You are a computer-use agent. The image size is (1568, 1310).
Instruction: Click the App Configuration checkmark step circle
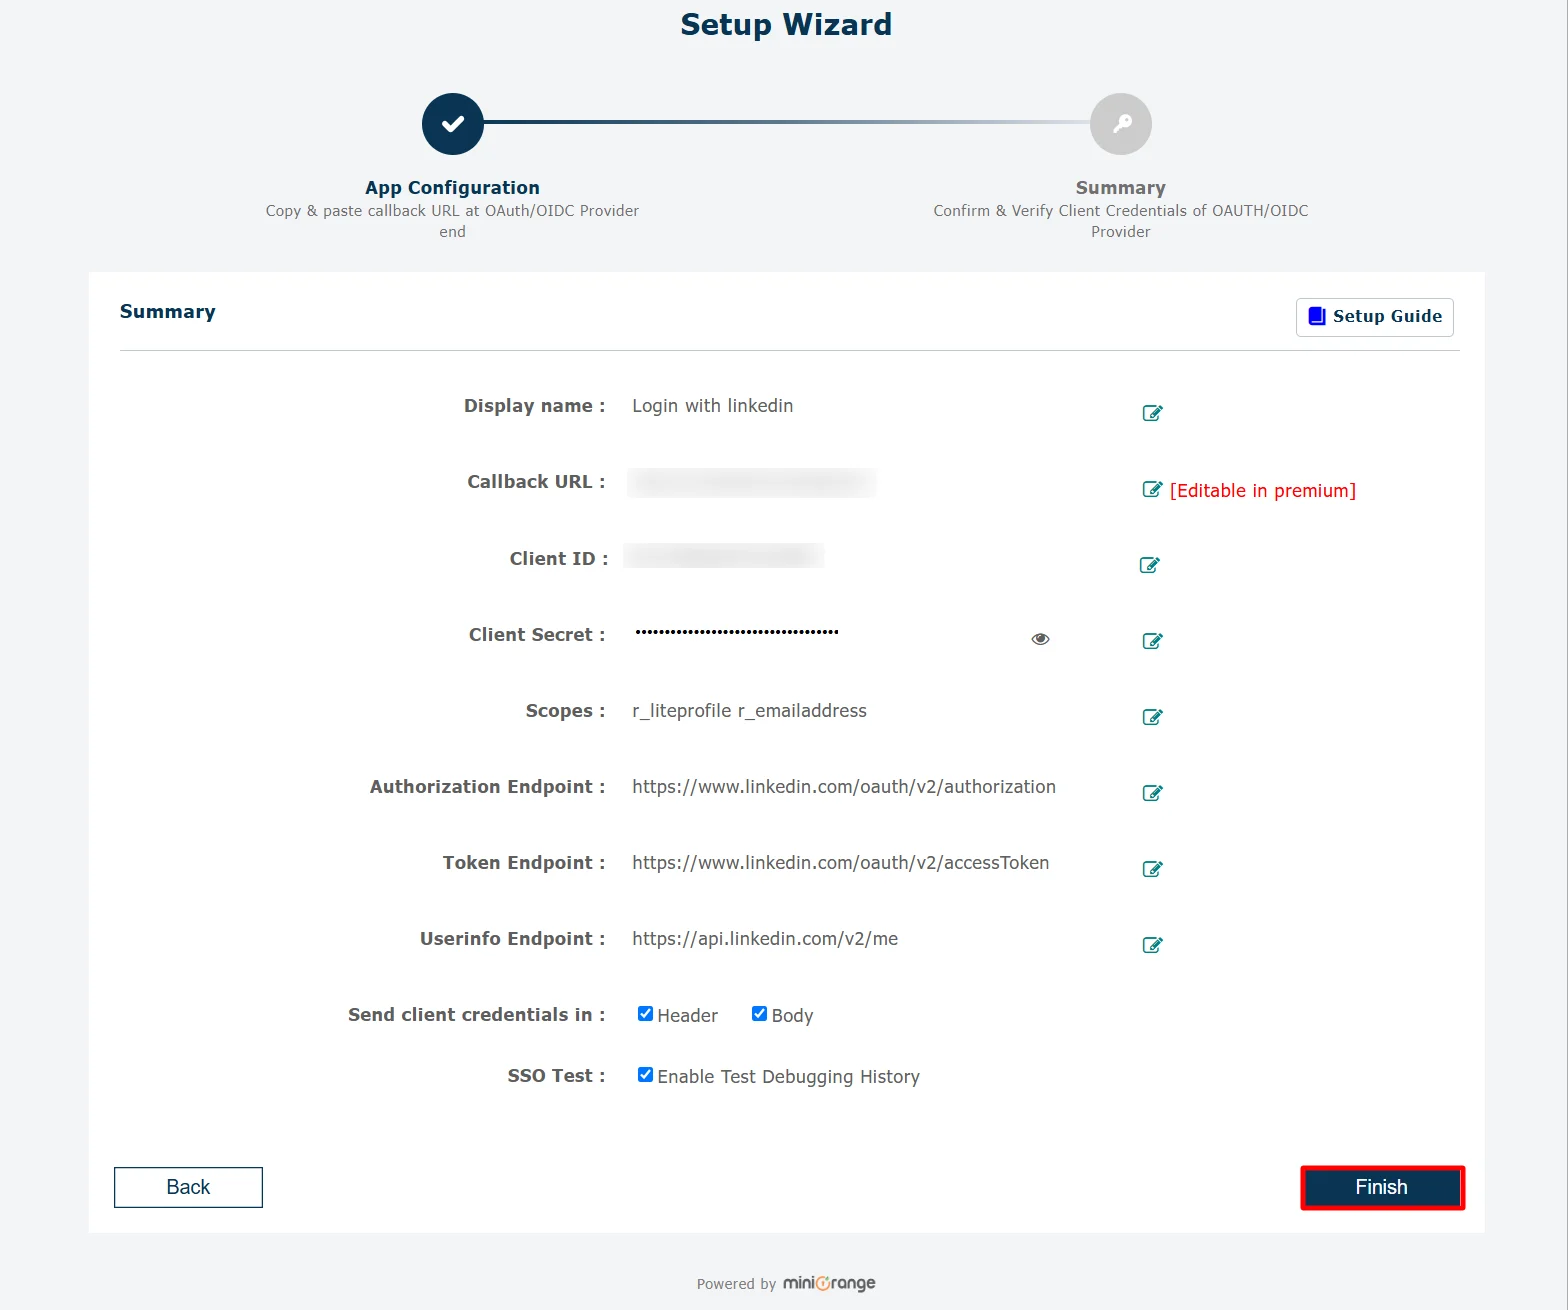[x=453, y=124]
